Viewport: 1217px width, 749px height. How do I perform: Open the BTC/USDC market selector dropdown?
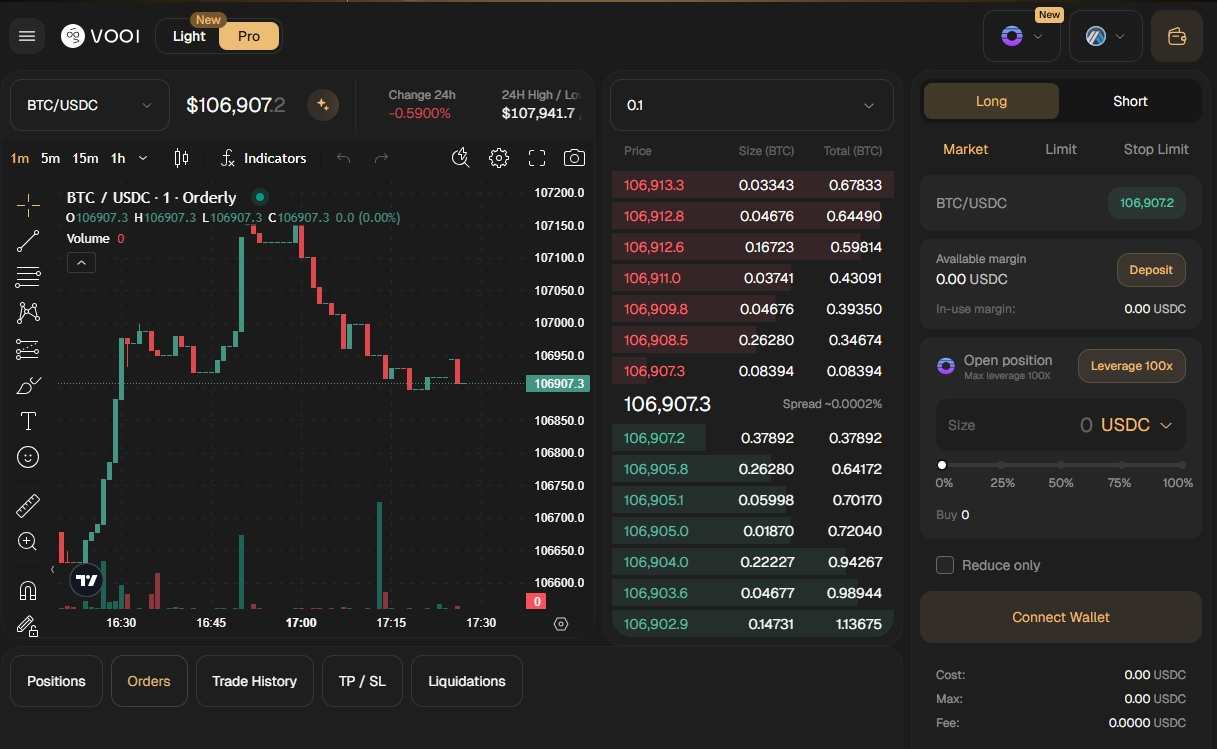[x=89, y=104]
